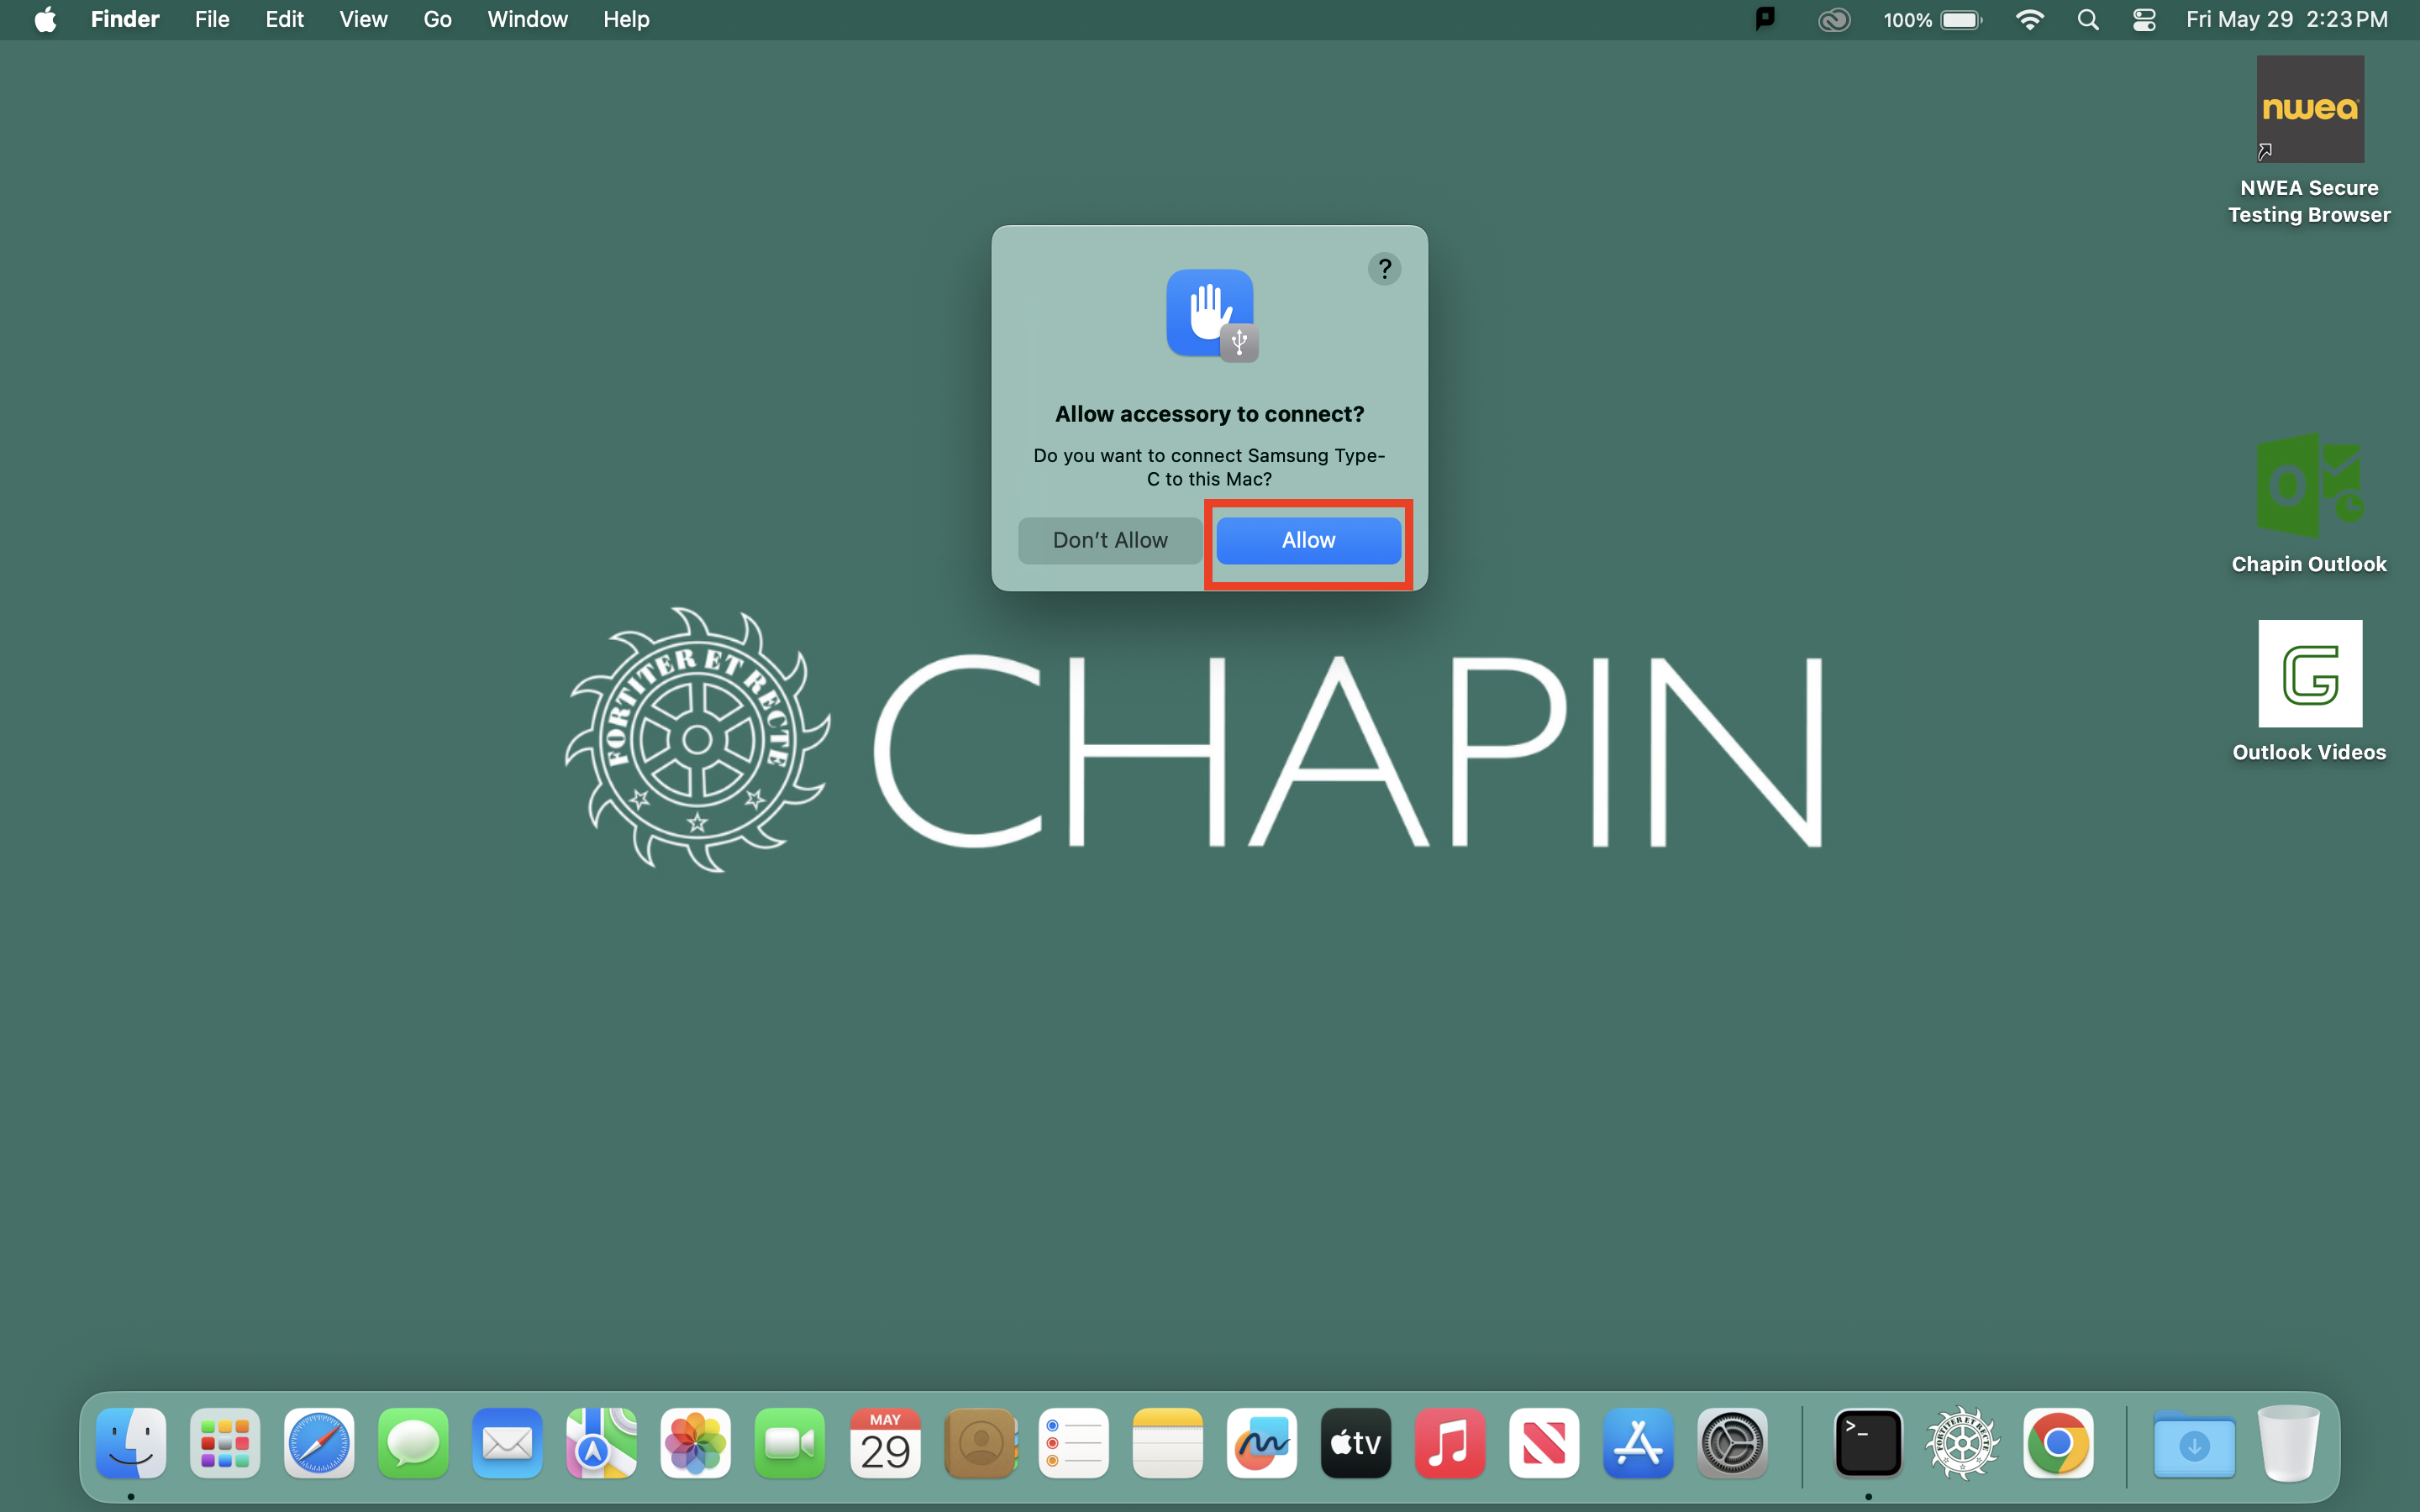This screenshot has width=2420, height=1512.
Task: Open the Chapin seal app in Dock
Action: 1962,1443
